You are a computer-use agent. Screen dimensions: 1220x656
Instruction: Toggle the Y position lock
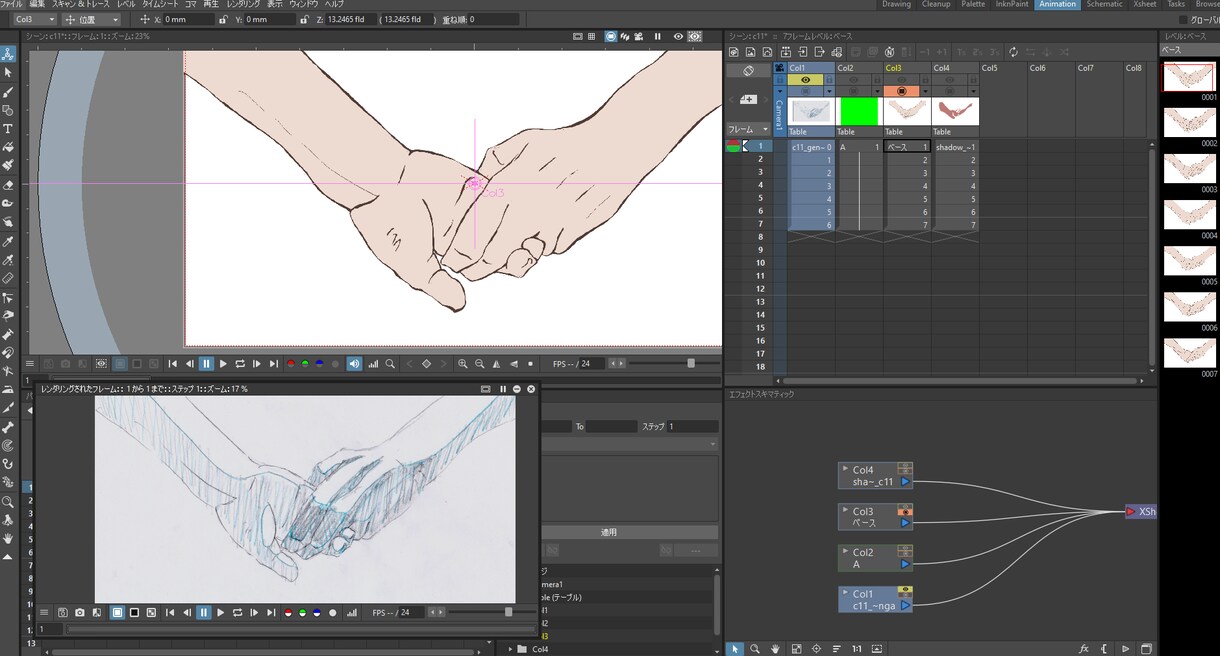(303, 19)
